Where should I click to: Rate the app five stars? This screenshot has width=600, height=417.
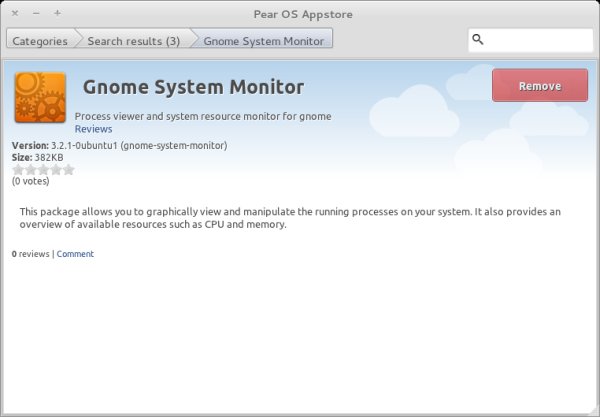[68, 169]
